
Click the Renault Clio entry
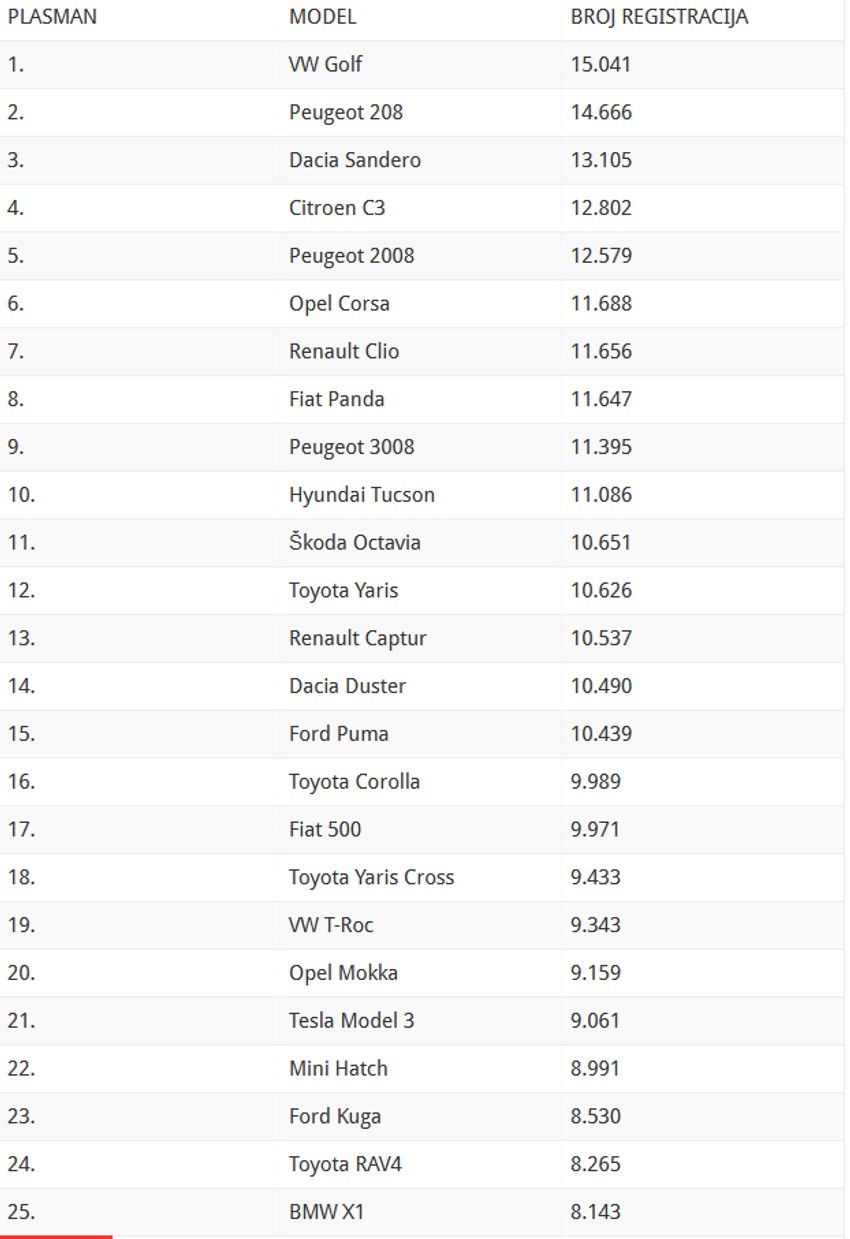pos(344,351)
